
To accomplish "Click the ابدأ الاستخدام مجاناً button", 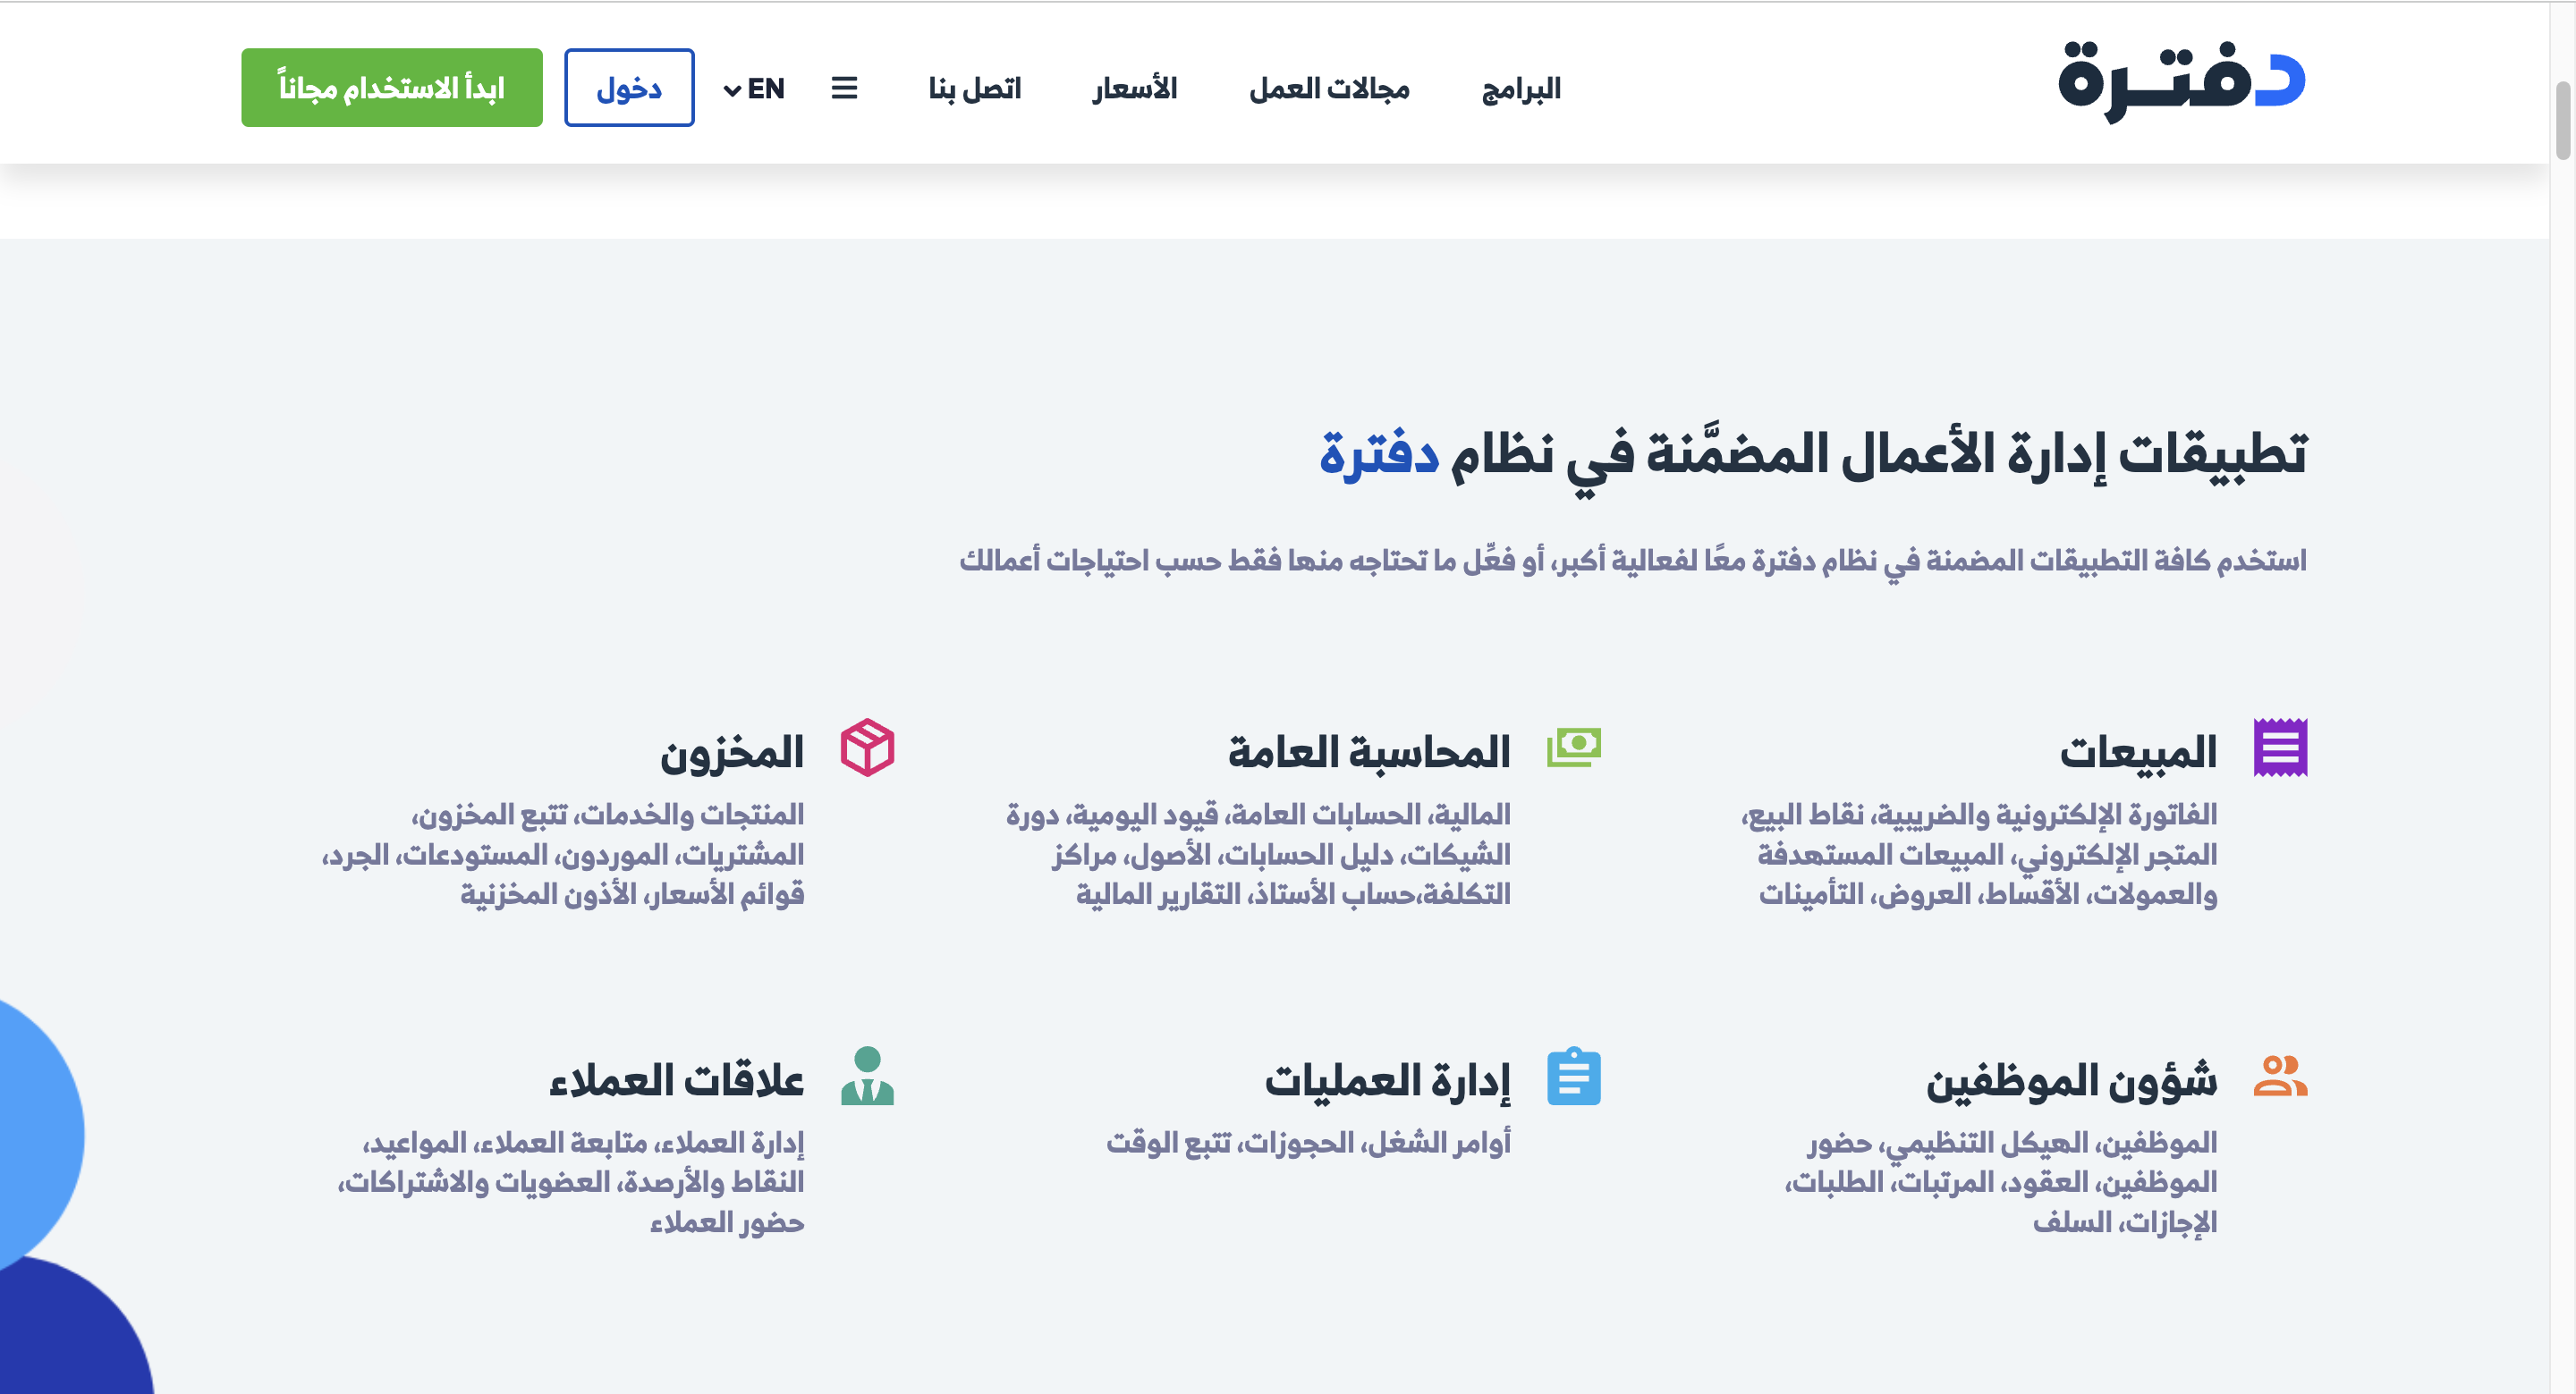I will (392, 88).
